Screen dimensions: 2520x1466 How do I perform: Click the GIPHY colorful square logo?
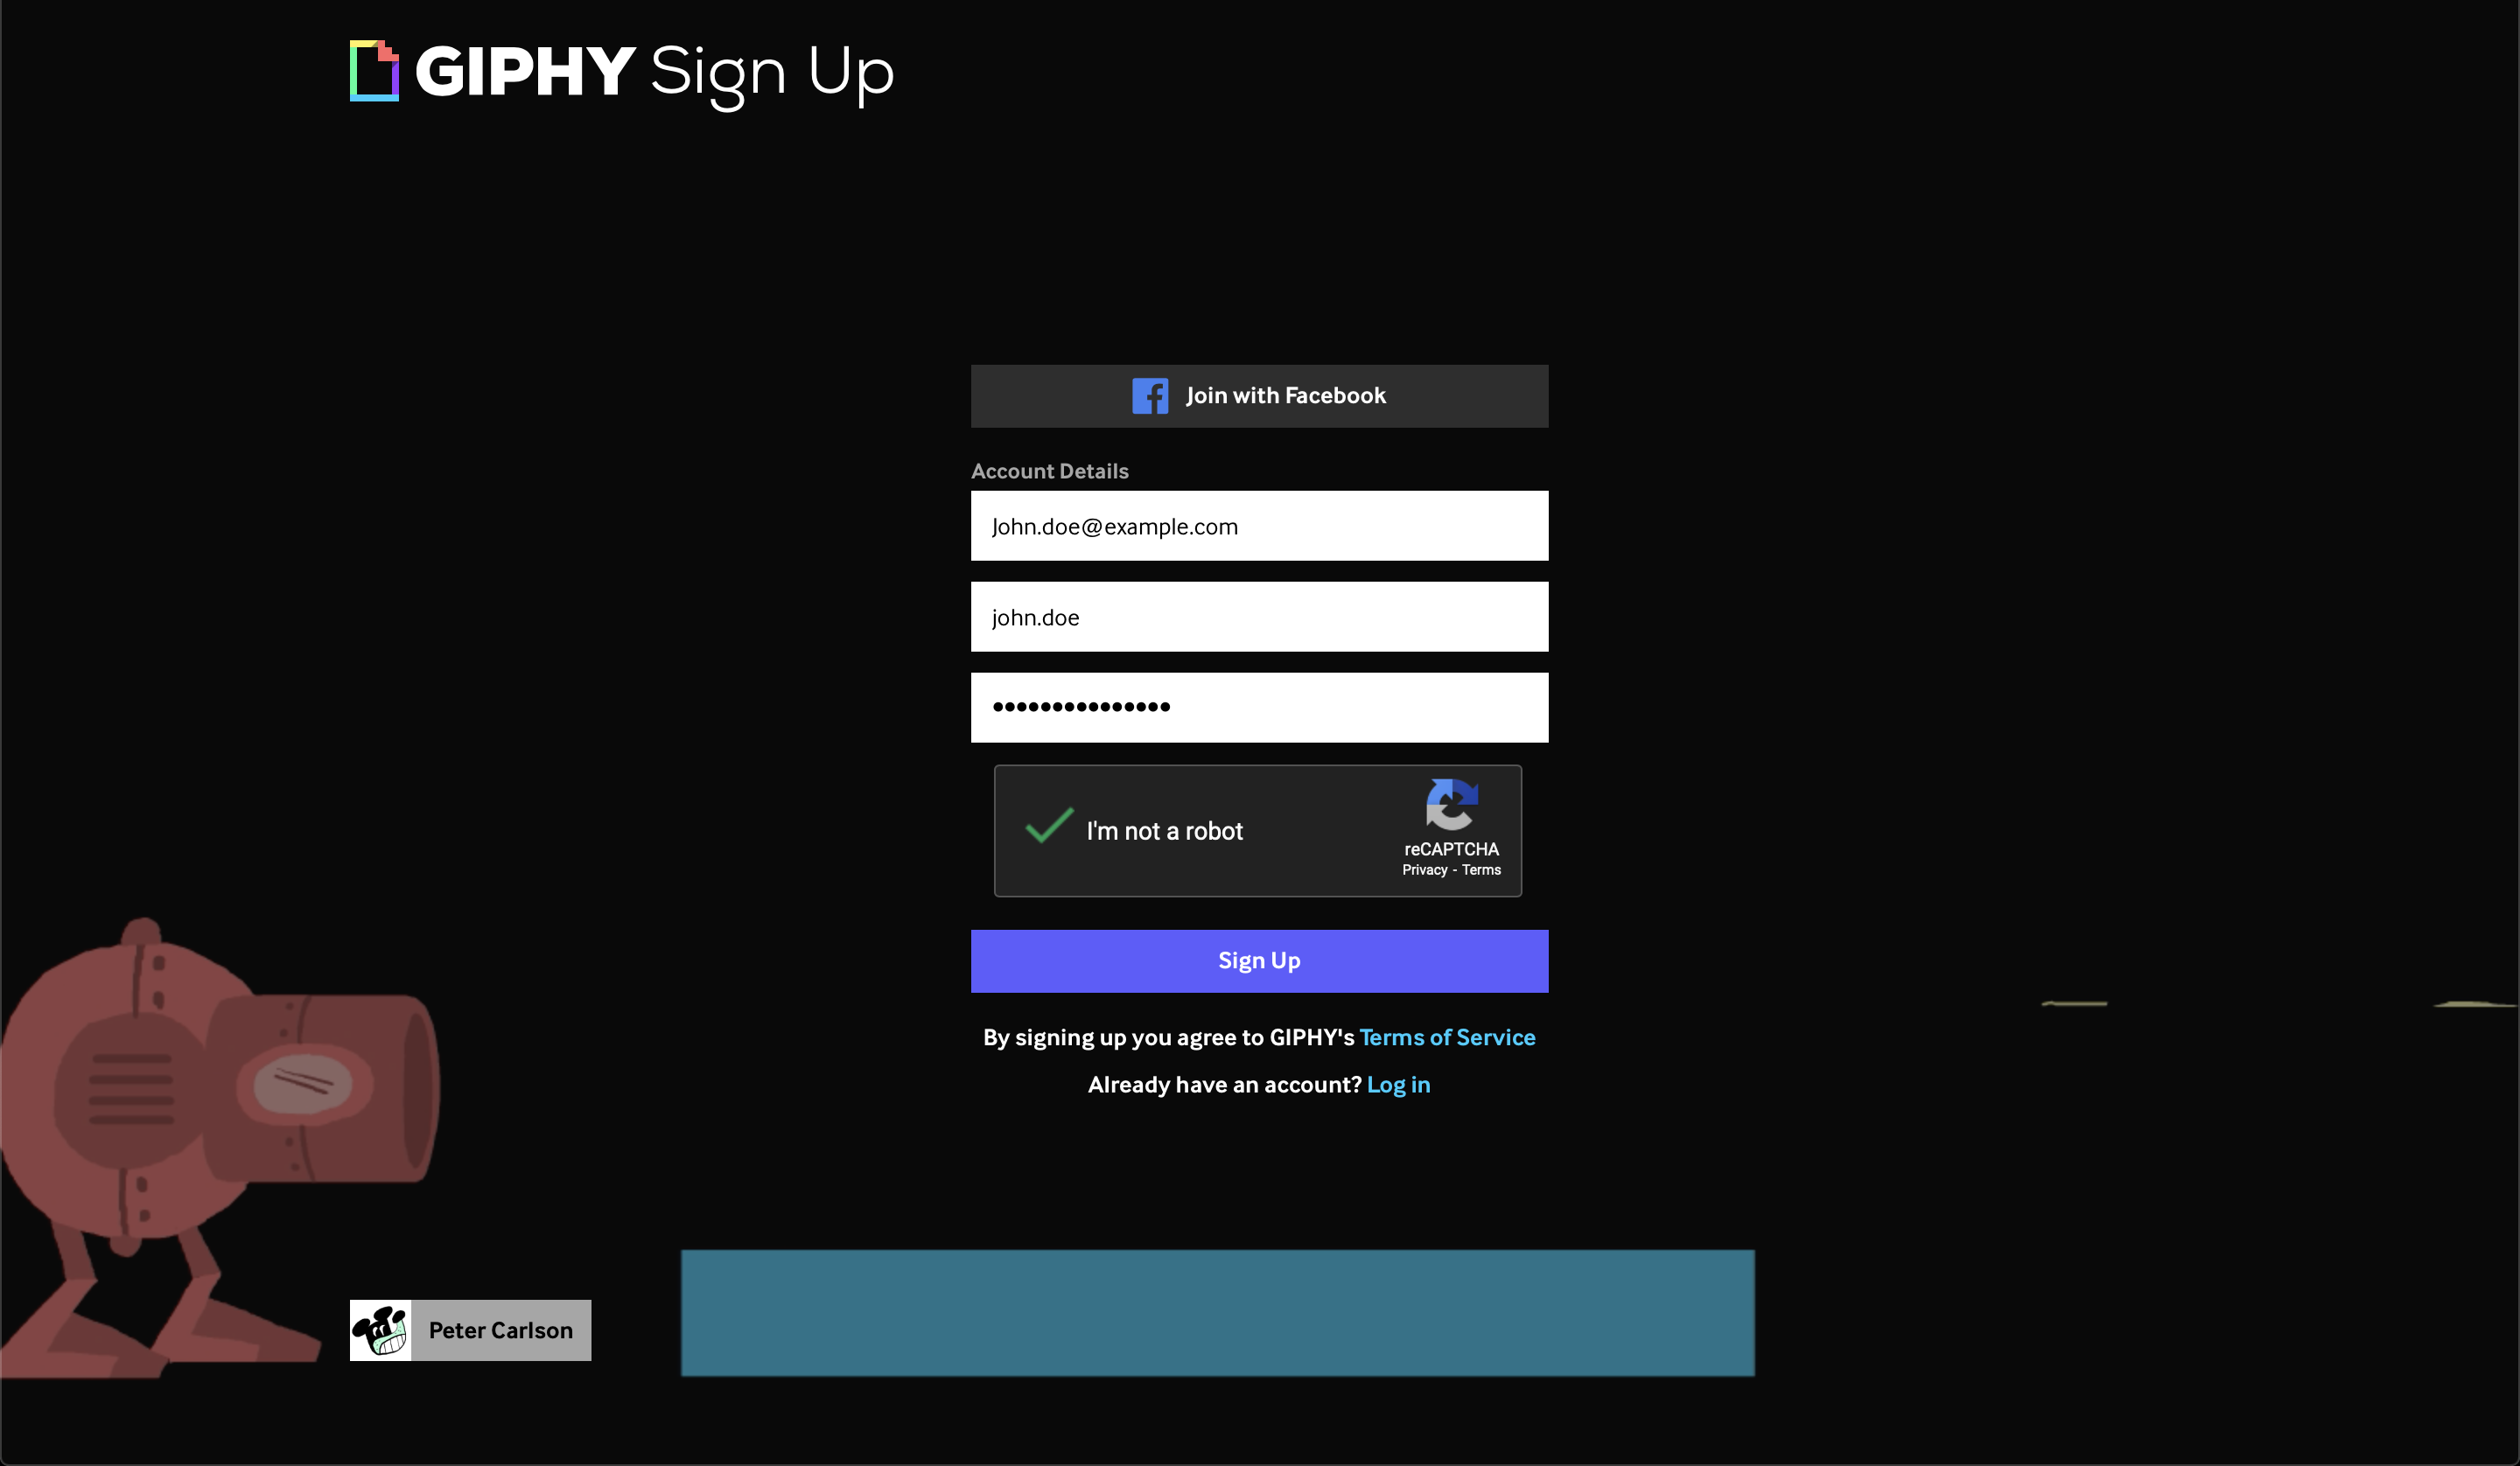374,68
